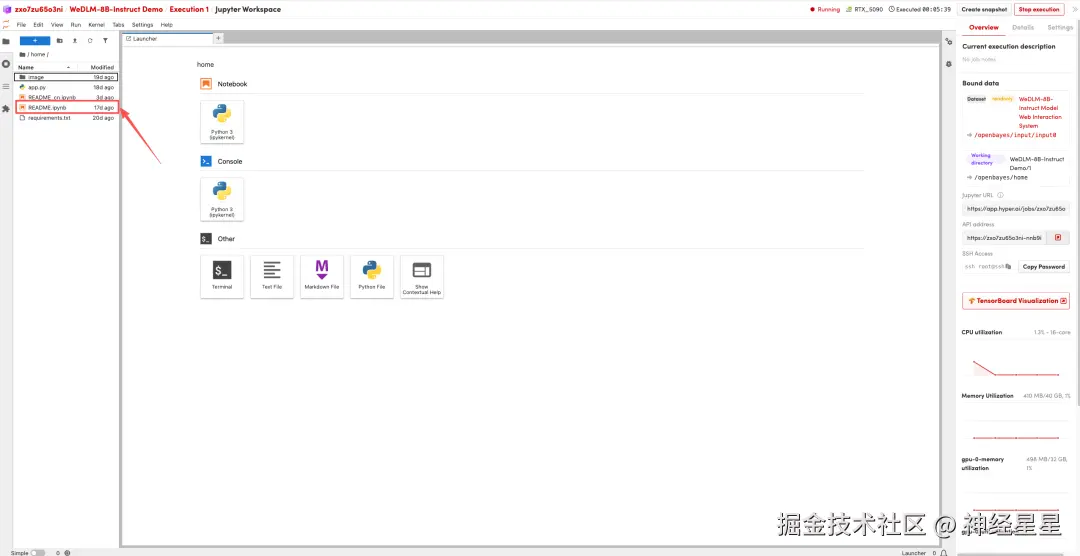Click the blue New Launcher plus button
This screenshot has height=556, width=1080.
(x=34, y=41)
